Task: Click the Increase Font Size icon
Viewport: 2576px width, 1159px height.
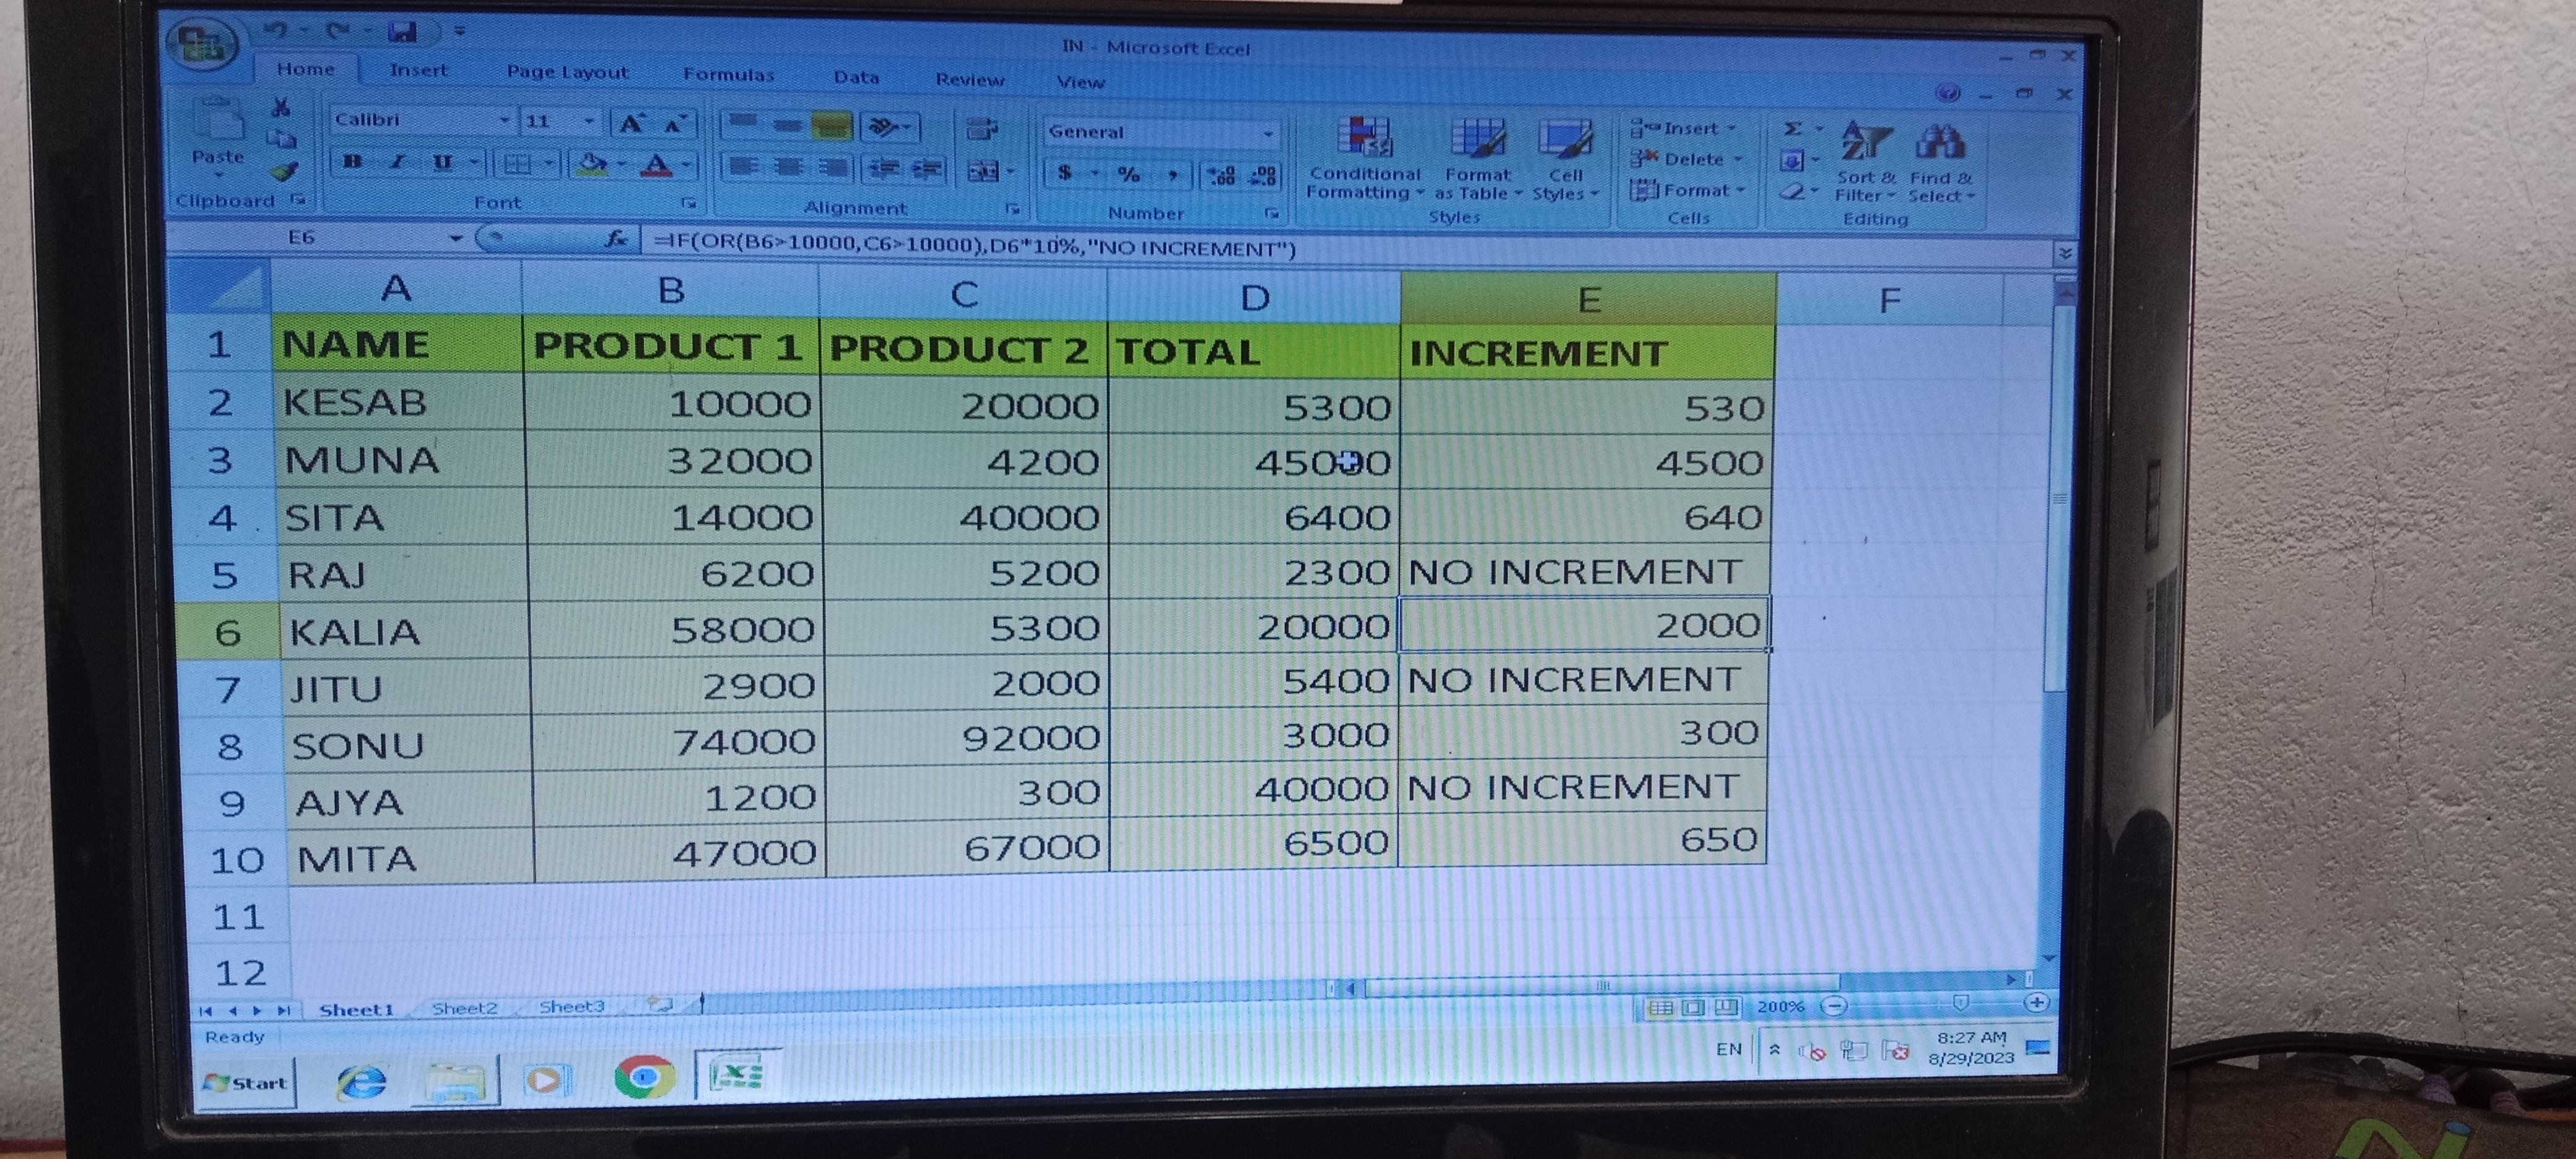Action: tap(631, 124)
